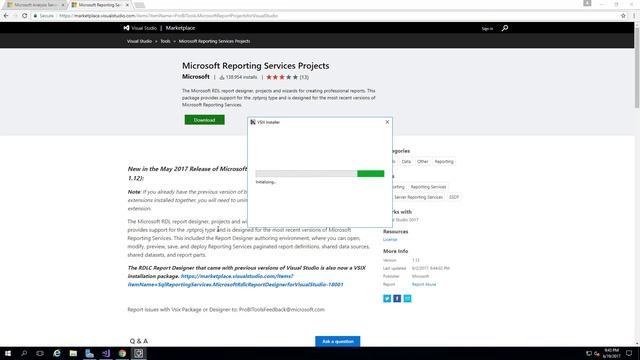Open the RDLC Report Designer marketplace link

point(236,280)
